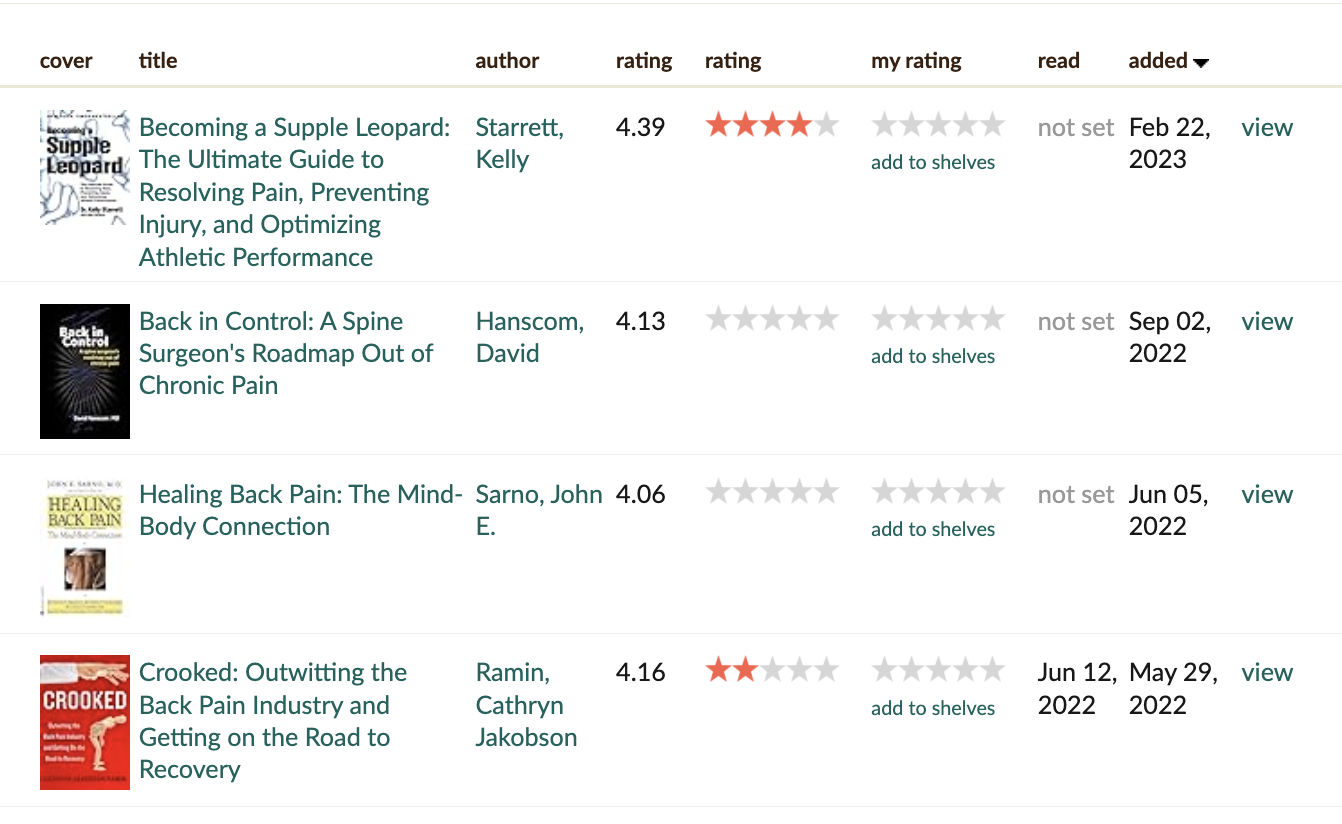Rate Healing Back Pain one star
Screen dimensions: 1342x824
pos(884,493)
